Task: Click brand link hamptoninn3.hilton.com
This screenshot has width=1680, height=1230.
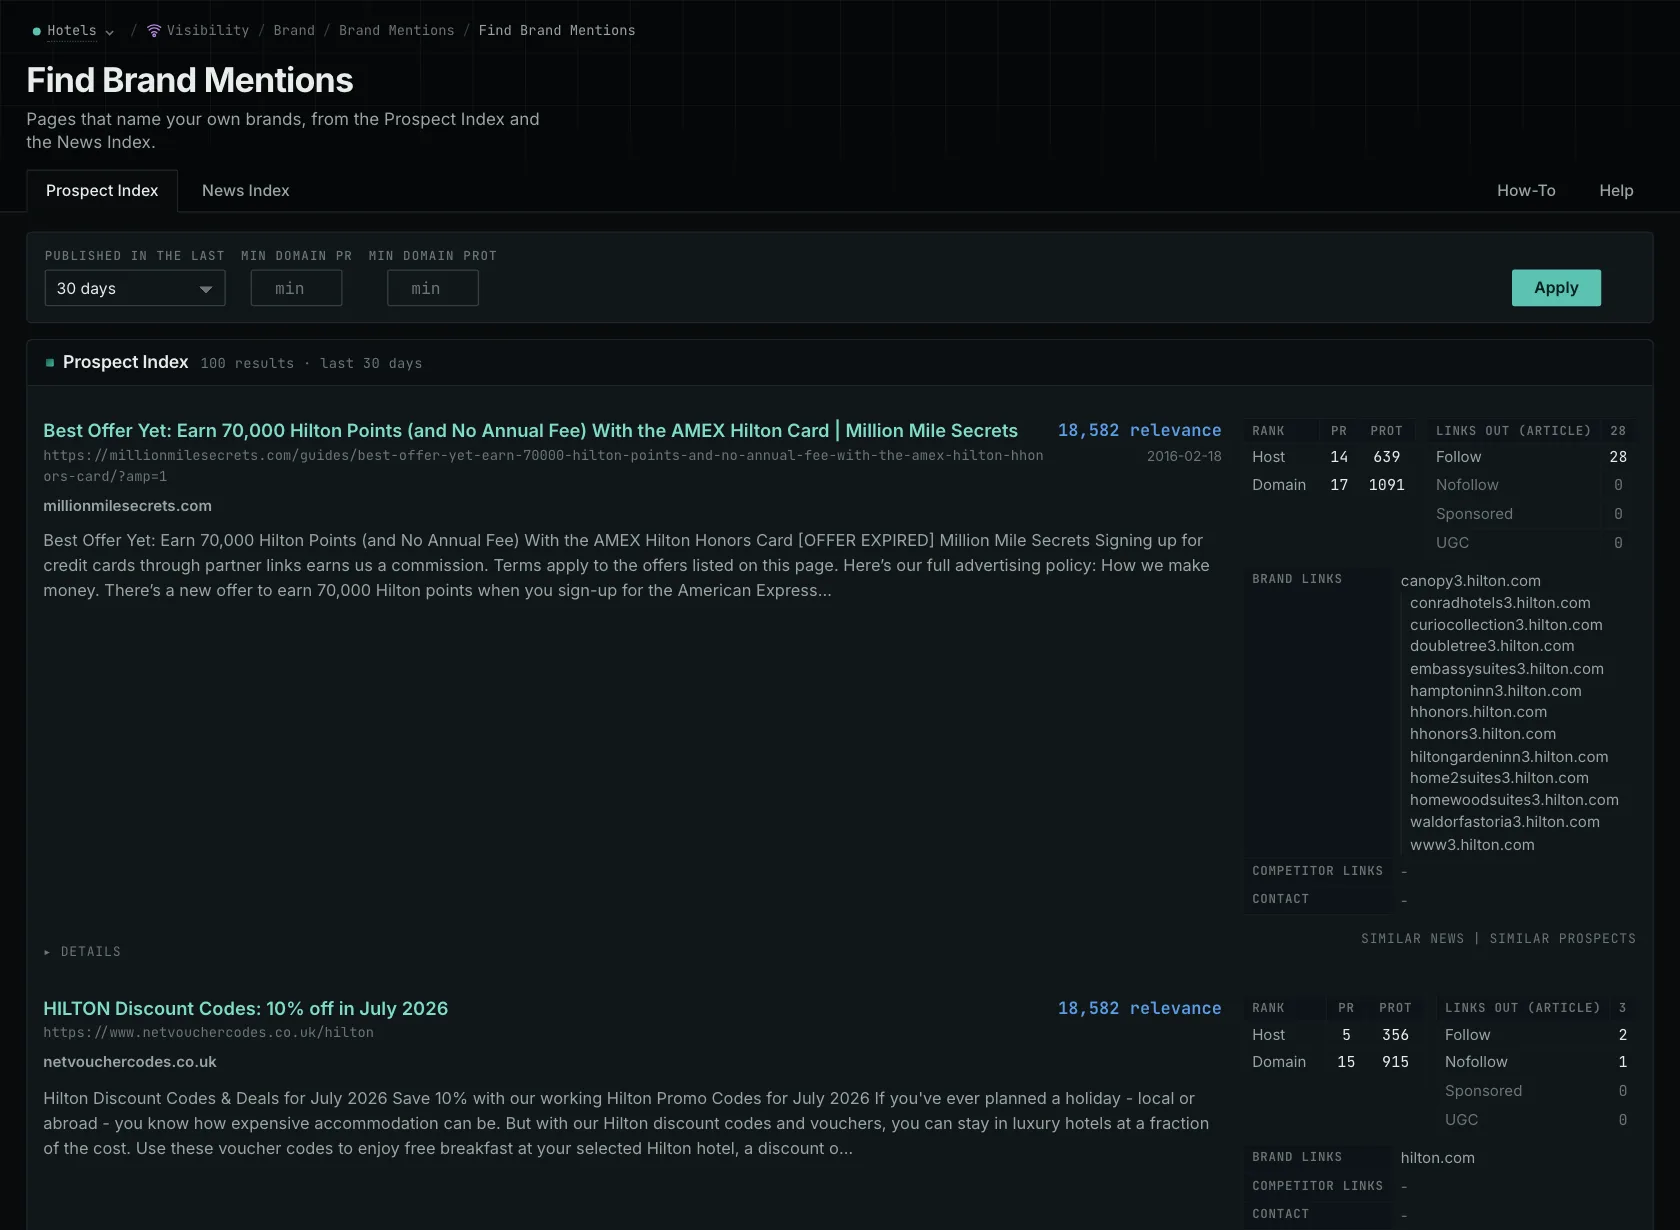Action: coord(1496,691)
